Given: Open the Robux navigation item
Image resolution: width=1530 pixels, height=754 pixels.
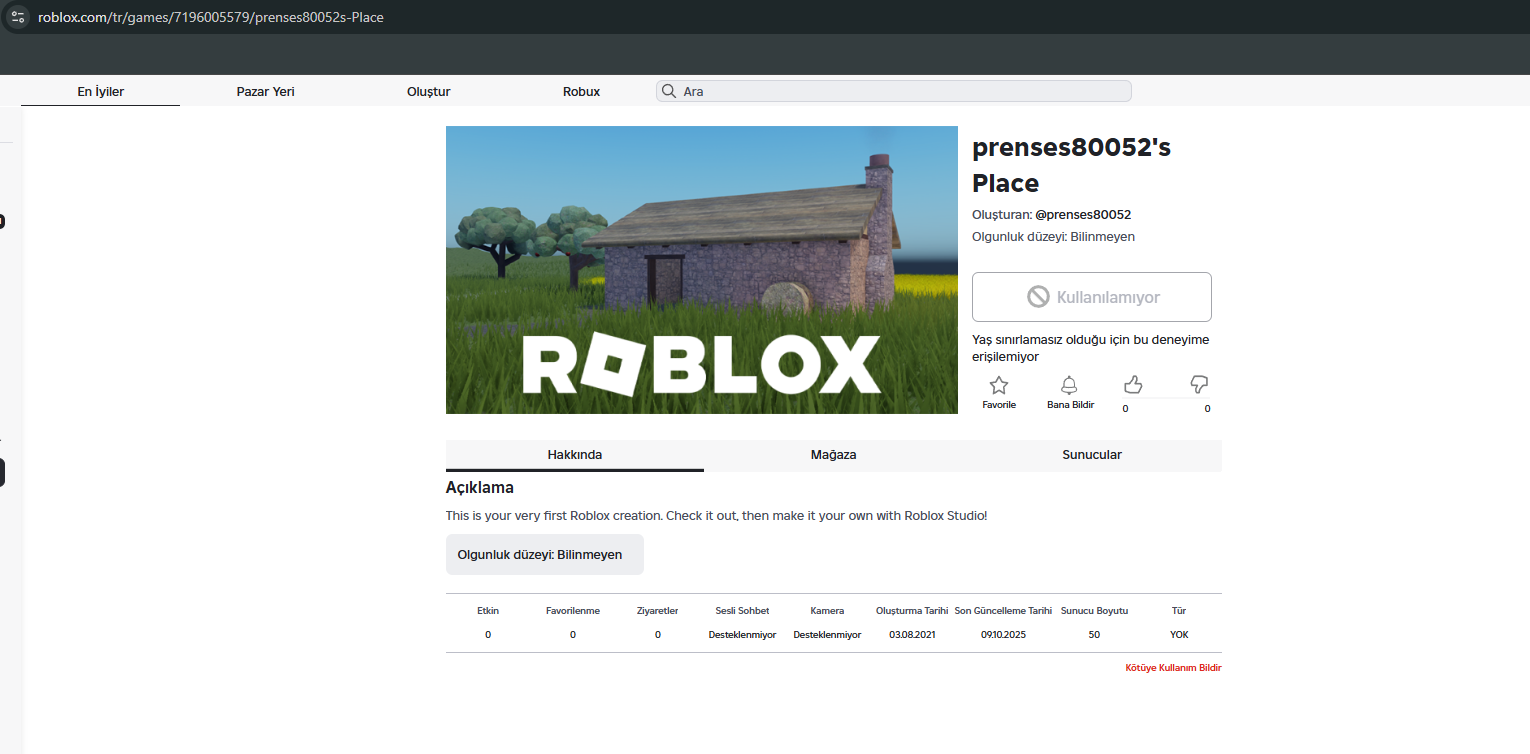Looking at the screenshot, I should pyautogui.click(x=581, y=91).
